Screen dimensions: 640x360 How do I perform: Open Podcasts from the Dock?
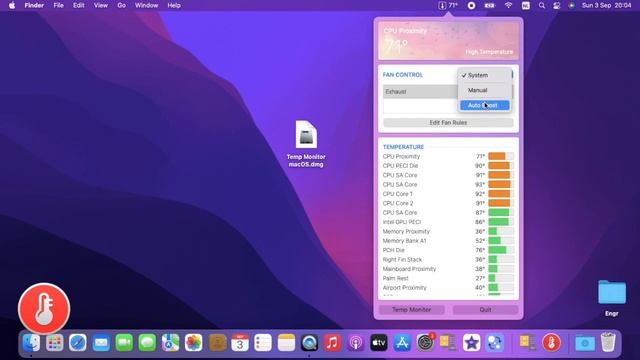coord(356,342)
